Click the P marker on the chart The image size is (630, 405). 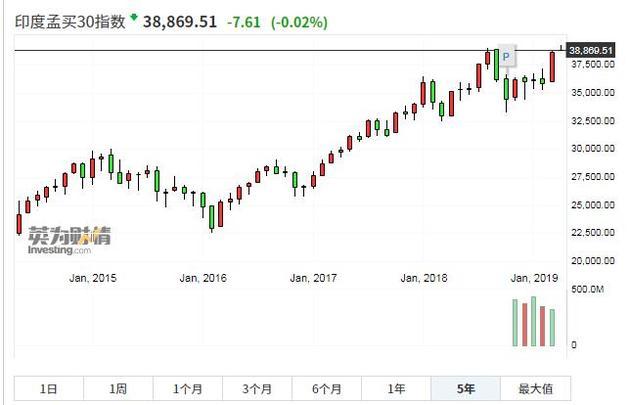(x=506, y=57)
